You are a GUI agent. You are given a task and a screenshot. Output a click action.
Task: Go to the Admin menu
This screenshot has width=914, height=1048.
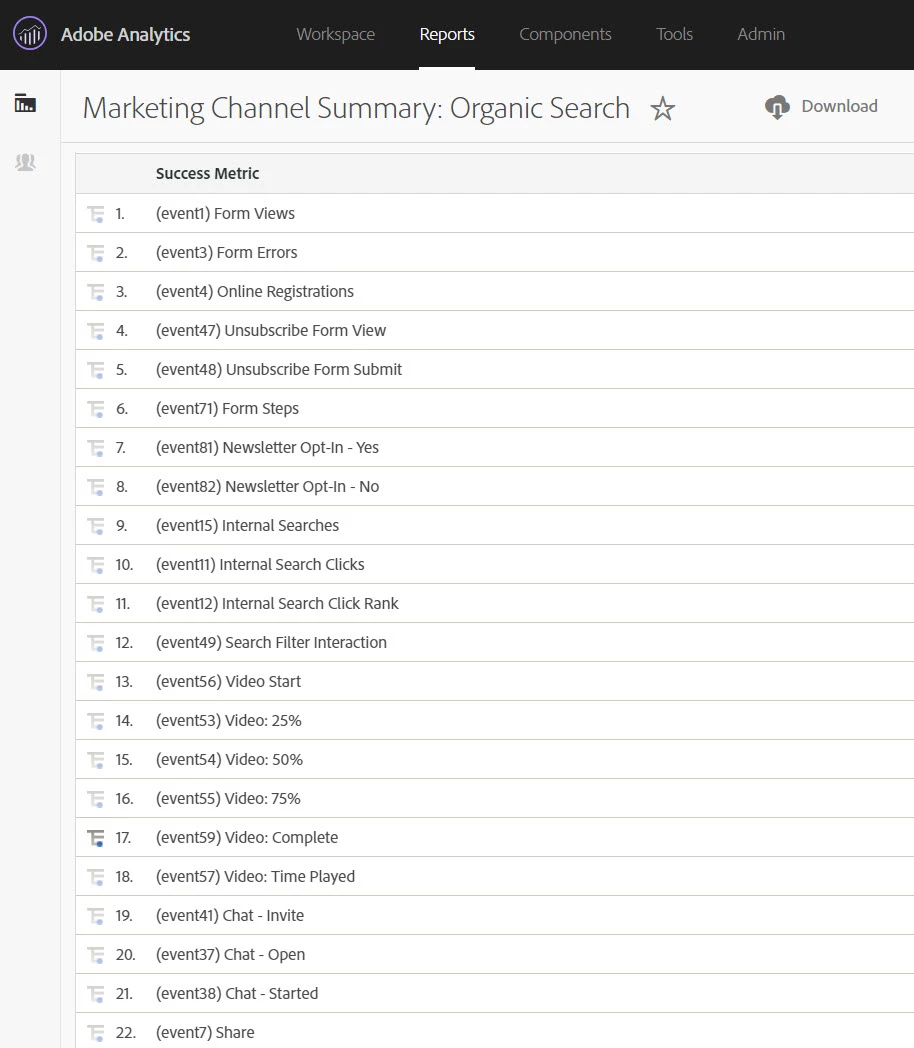click(761, 34)
